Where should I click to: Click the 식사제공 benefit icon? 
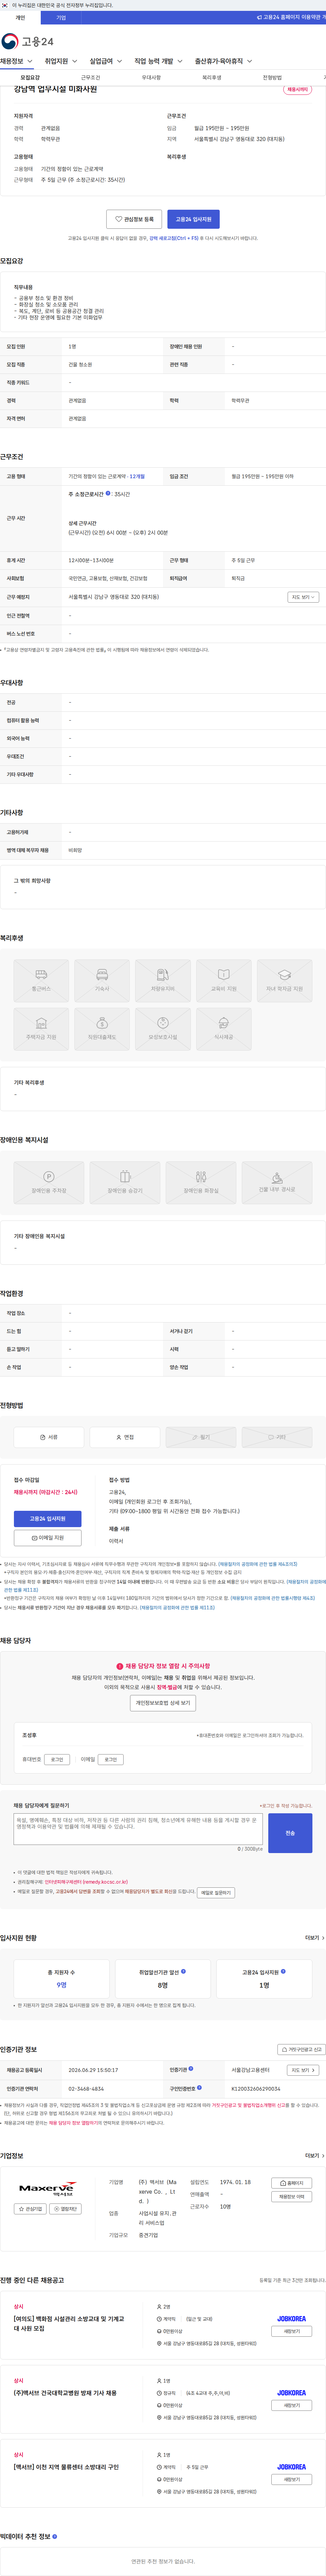pyautogui.click(x=224, y=1029)
